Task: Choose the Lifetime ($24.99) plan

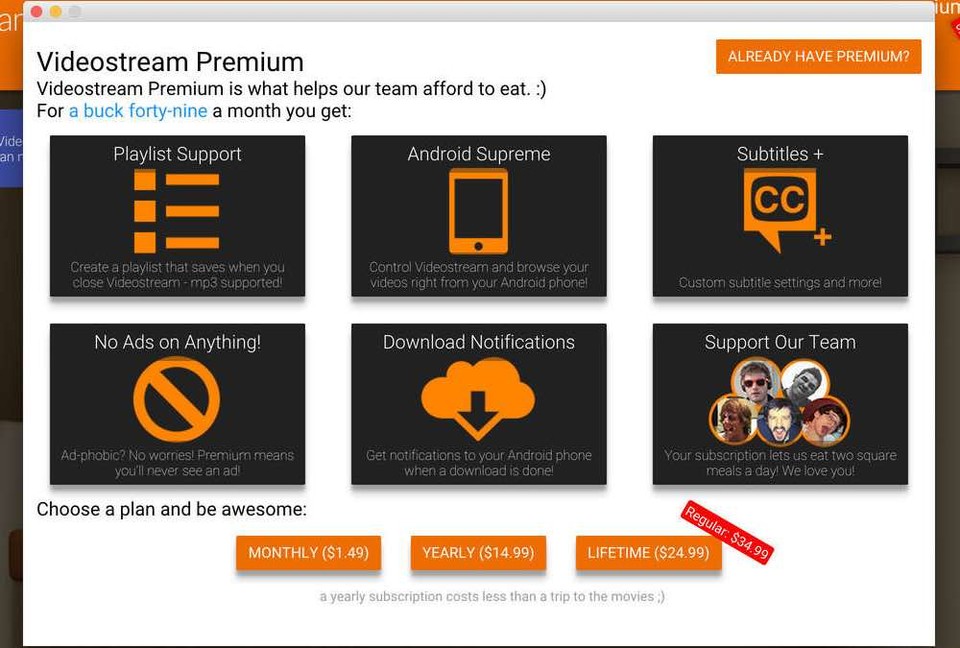Action: click(x=648, y=553)
